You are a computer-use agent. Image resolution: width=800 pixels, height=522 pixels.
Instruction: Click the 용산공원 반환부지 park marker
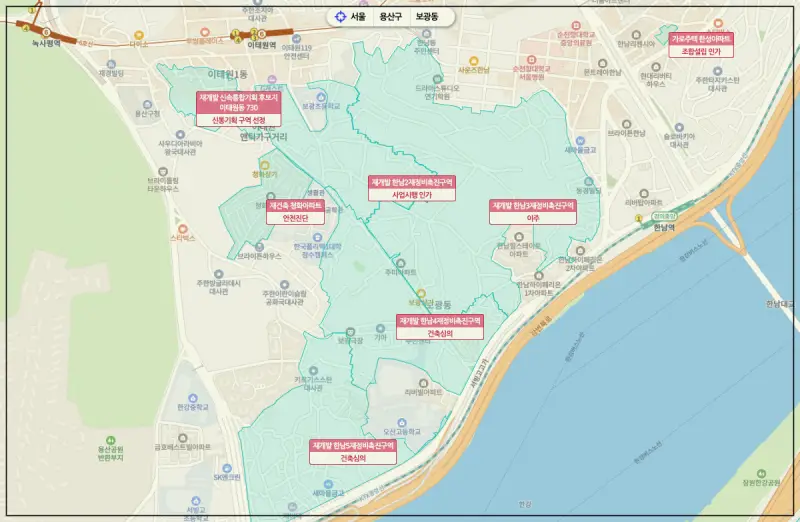[x=111, y=440]
